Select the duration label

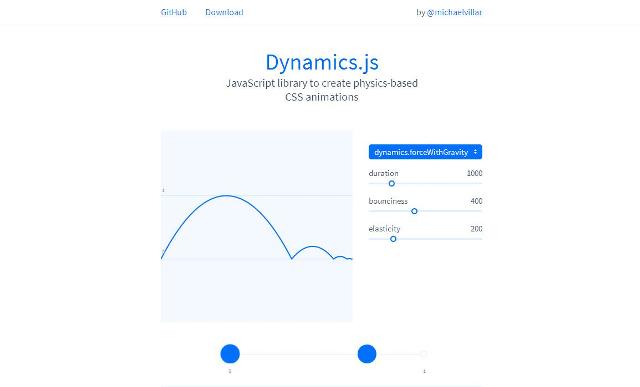pos(383,173)
